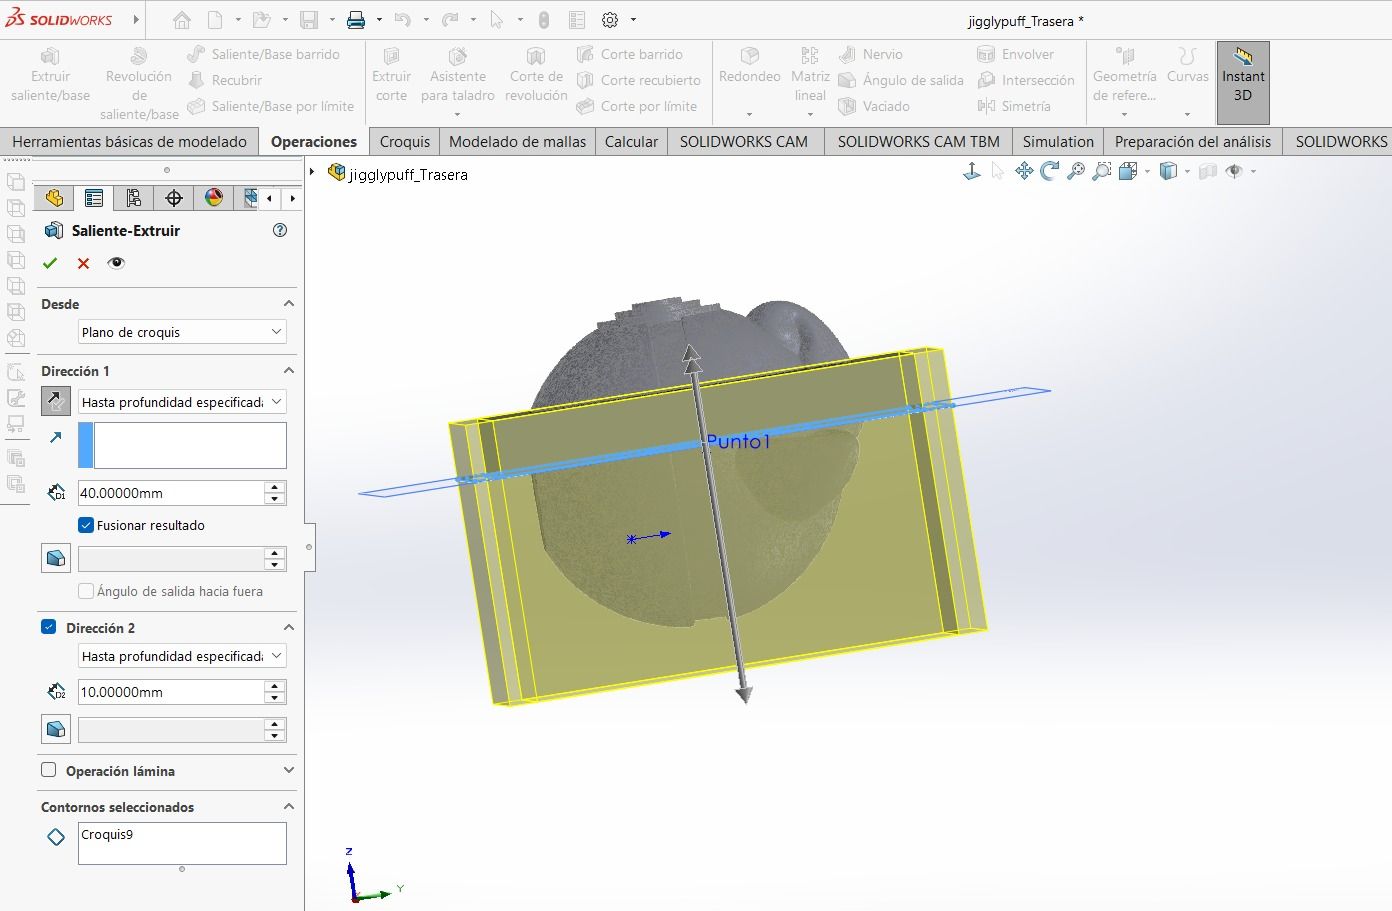Click the New document icon
The image size is (1392, 911).
[215, 20]
